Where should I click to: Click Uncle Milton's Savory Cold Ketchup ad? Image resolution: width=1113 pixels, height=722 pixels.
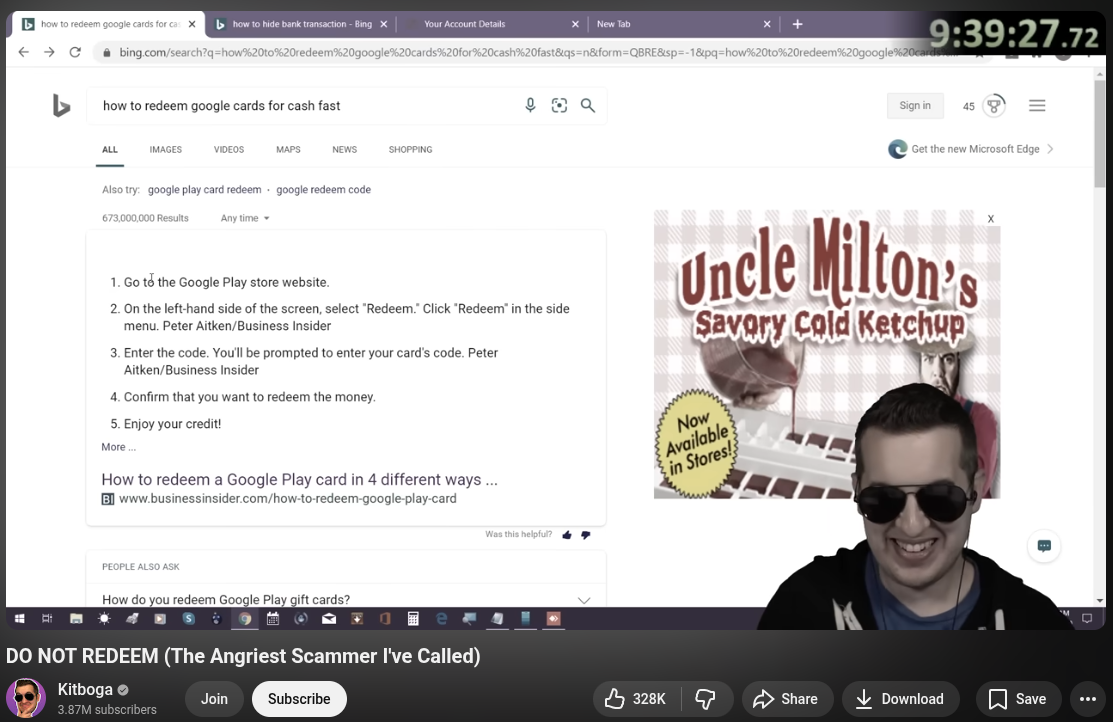pos(827,354)
